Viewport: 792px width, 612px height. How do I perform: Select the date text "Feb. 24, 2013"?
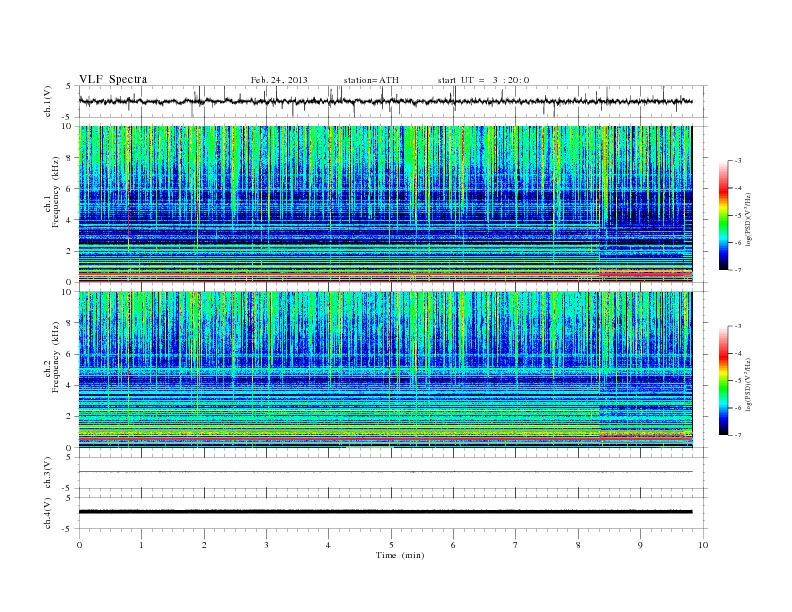[279, 80]
